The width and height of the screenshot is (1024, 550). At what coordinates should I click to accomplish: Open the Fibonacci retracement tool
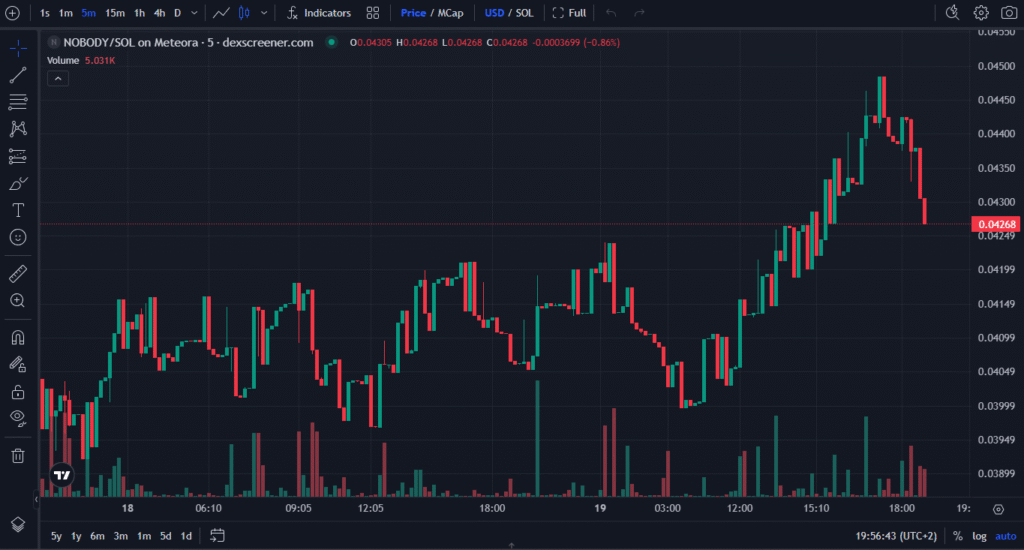(18, 102)
